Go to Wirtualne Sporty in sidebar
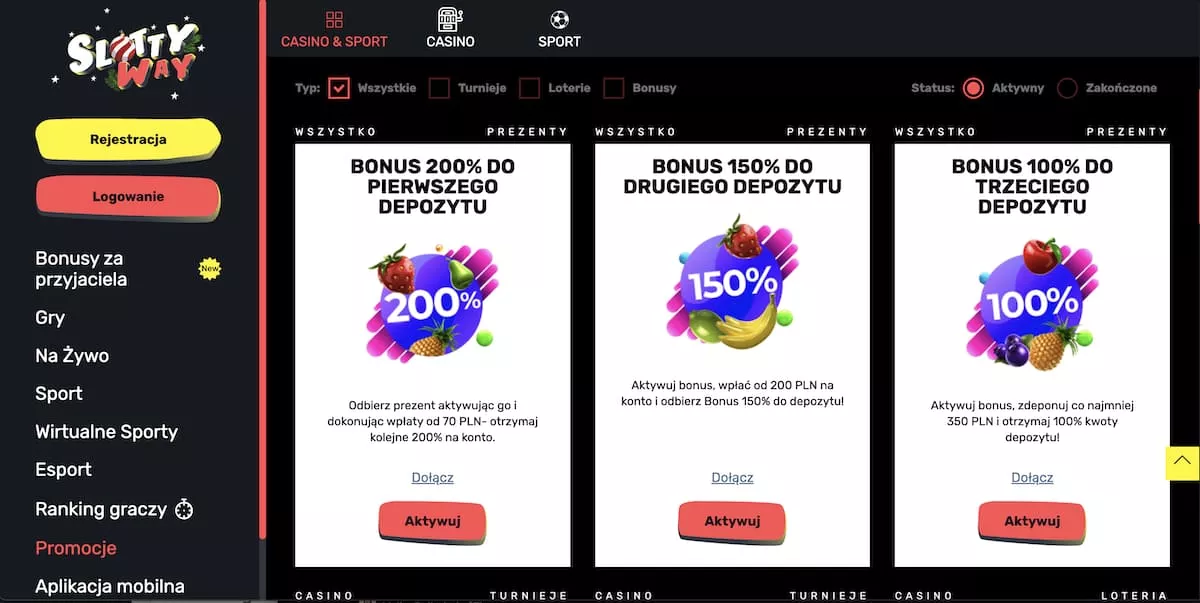 (x=106, y=432)
